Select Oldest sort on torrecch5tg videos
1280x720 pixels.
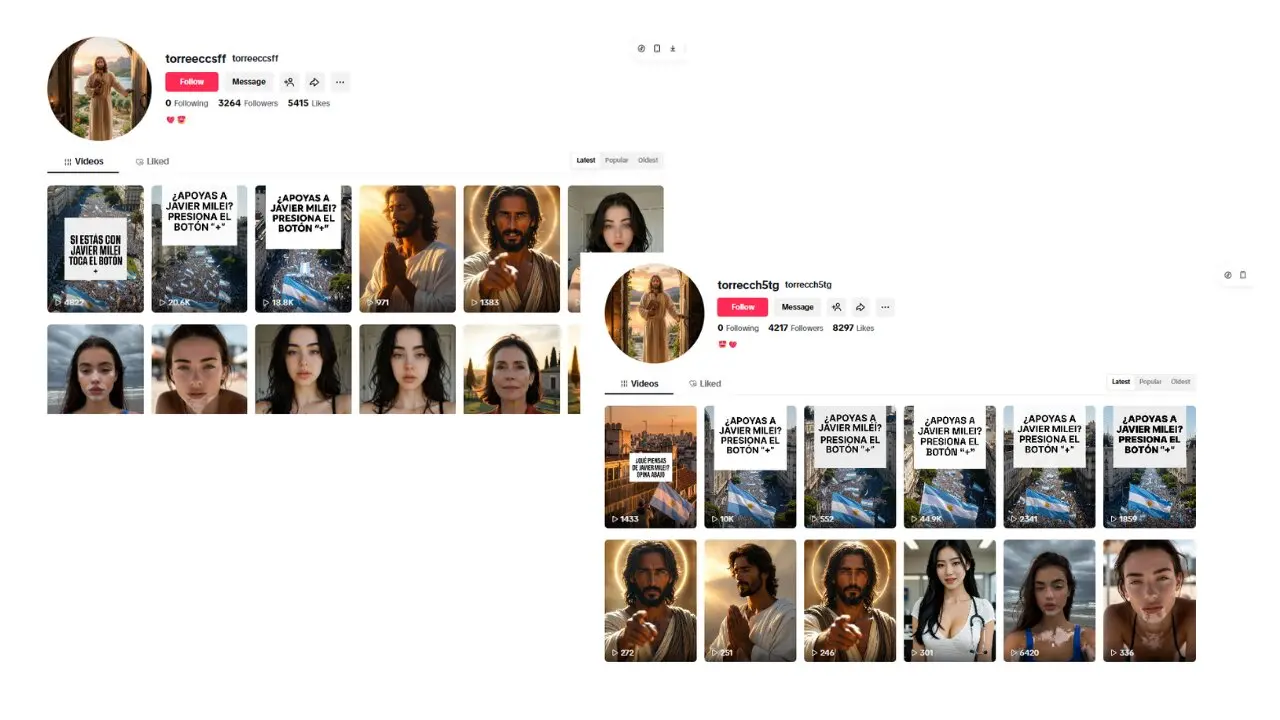pyautogui.click(x=1181, y=382)
